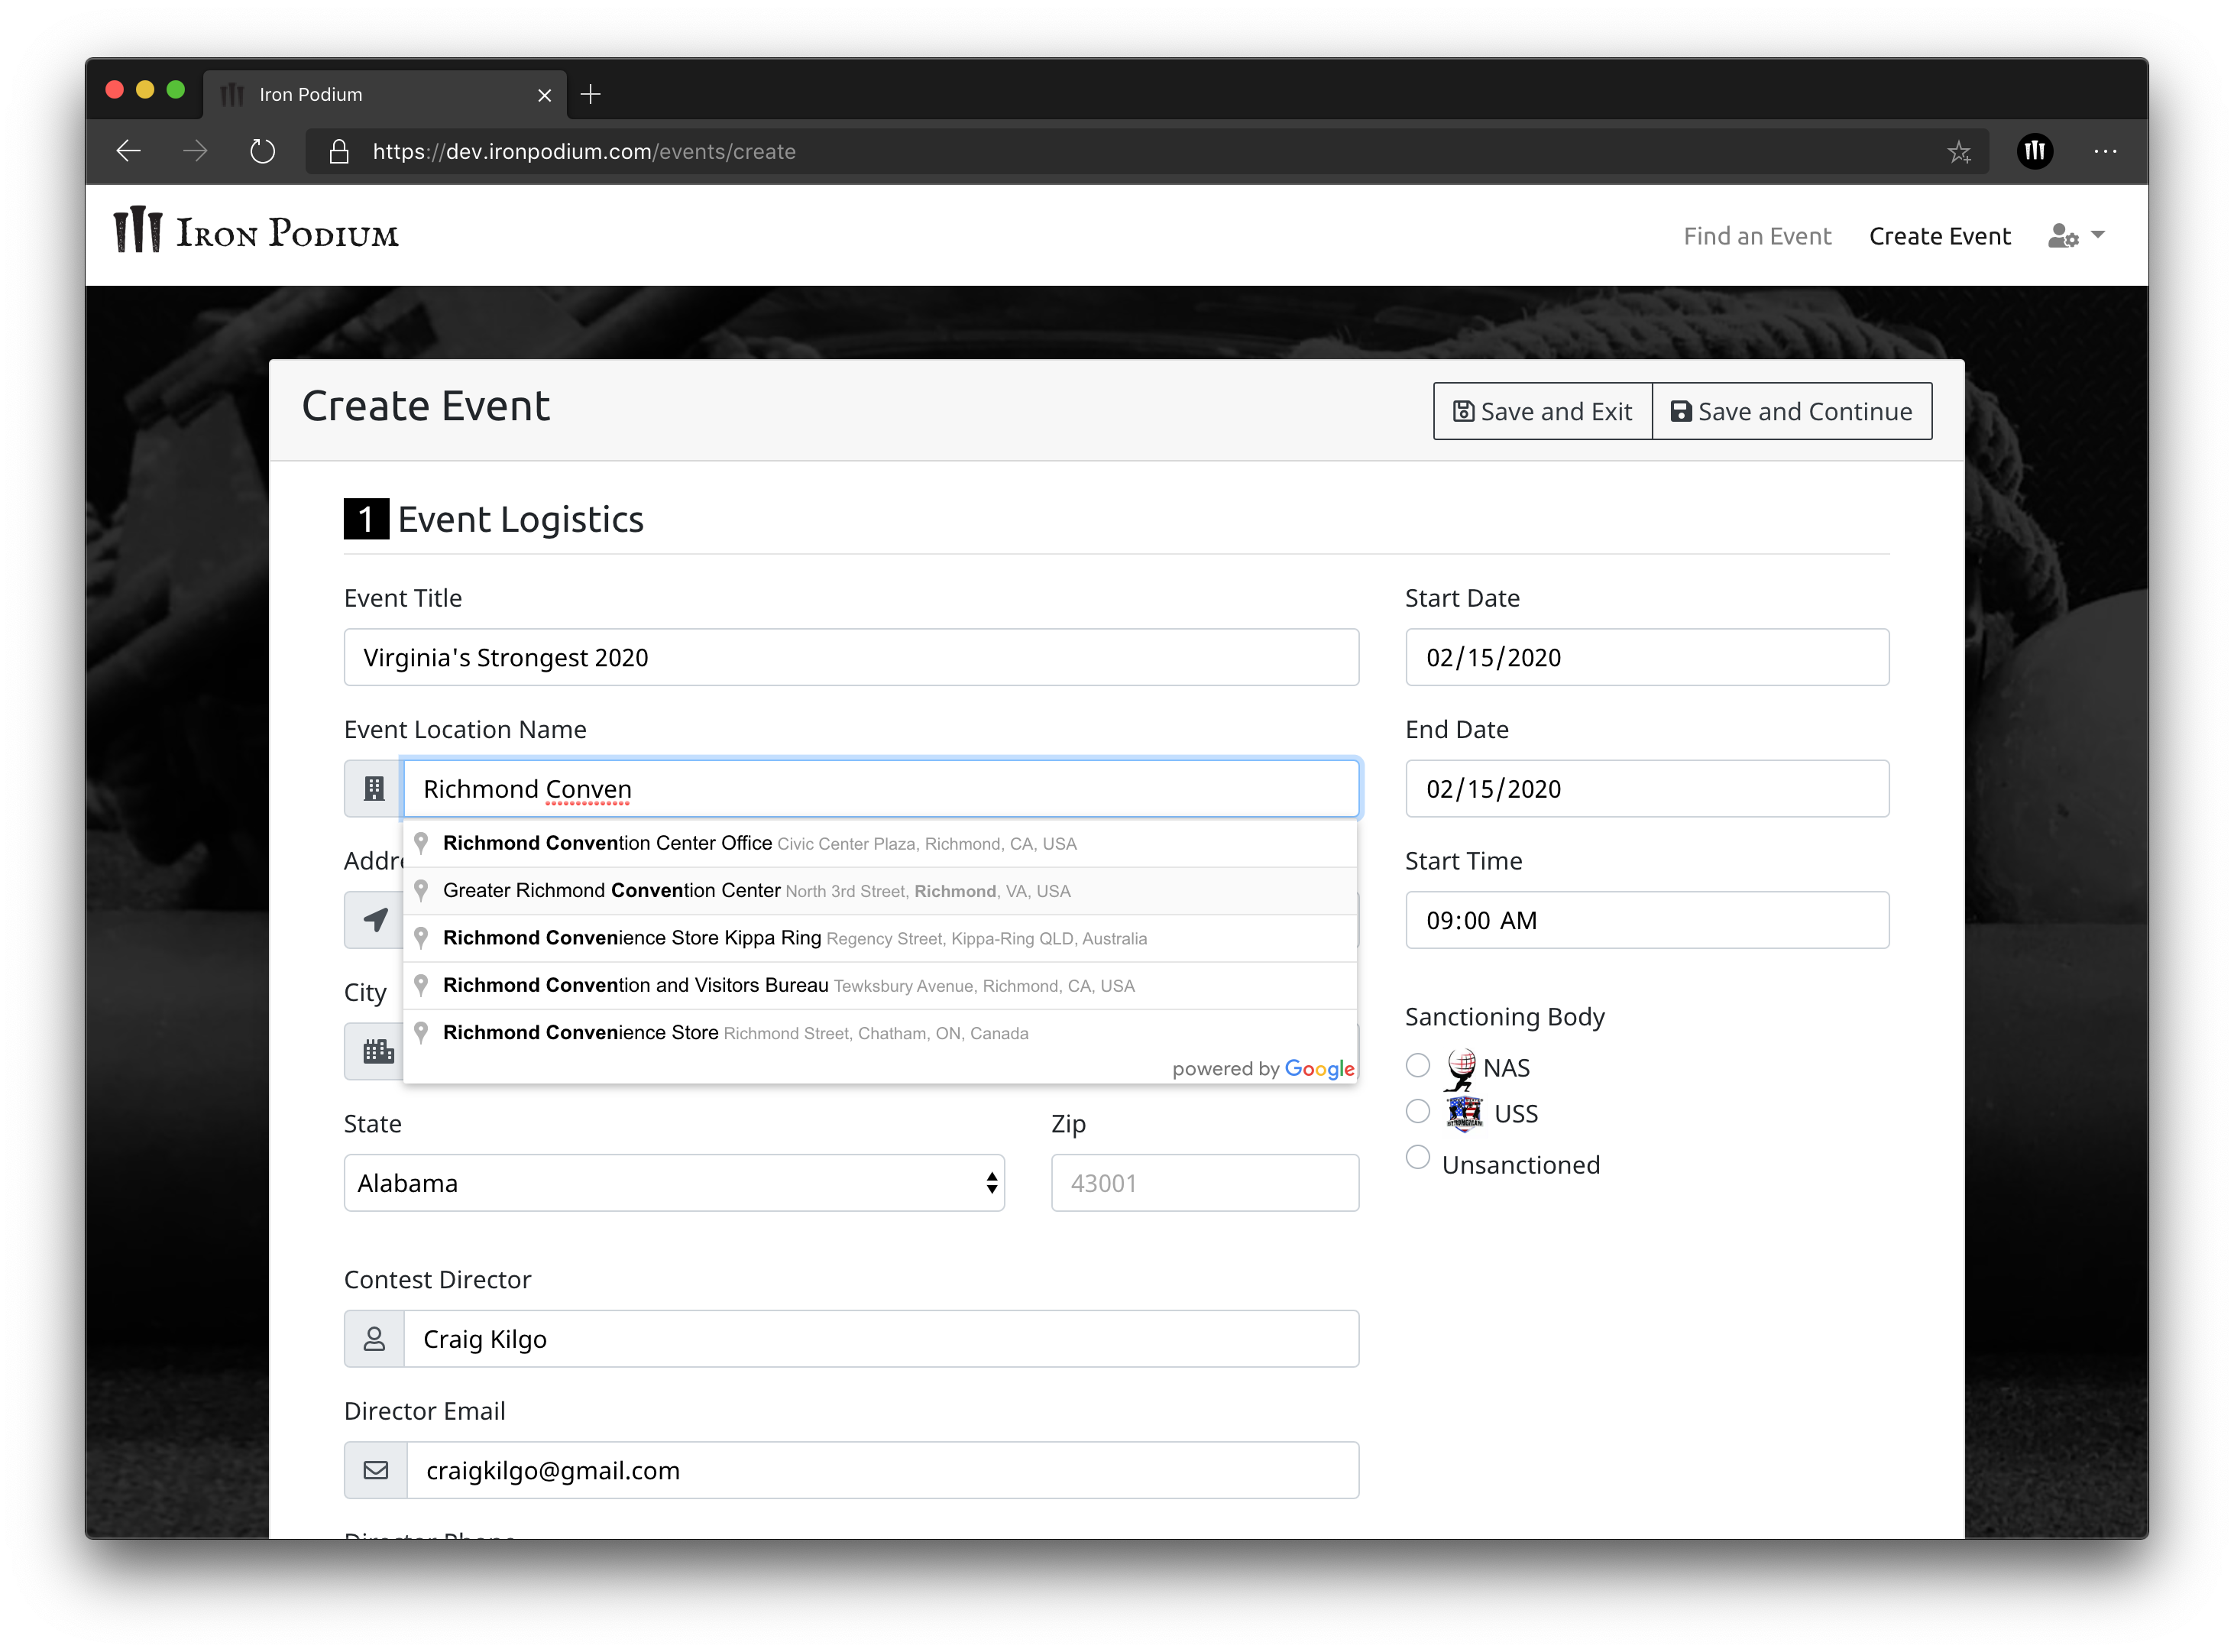Select the Unsanctioned radio option
Image resolution: width=2234 pixels, height=1652 pixels.
tap(1417, 1158)
